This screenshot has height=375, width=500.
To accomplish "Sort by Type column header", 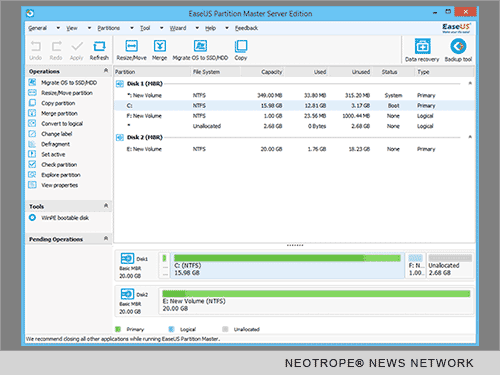I will point(445,72).
